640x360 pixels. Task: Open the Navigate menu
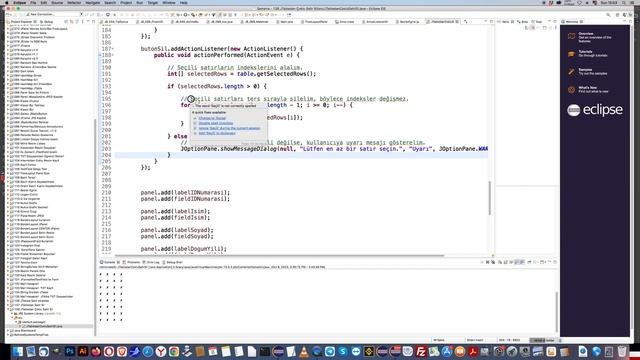(x=93, y=2)
